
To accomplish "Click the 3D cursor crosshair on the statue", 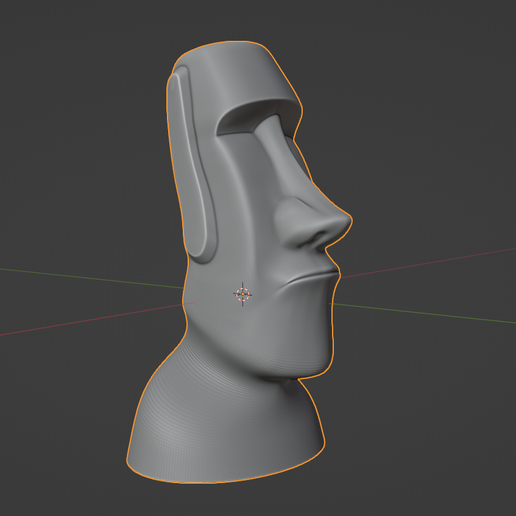I will [243, 294].
